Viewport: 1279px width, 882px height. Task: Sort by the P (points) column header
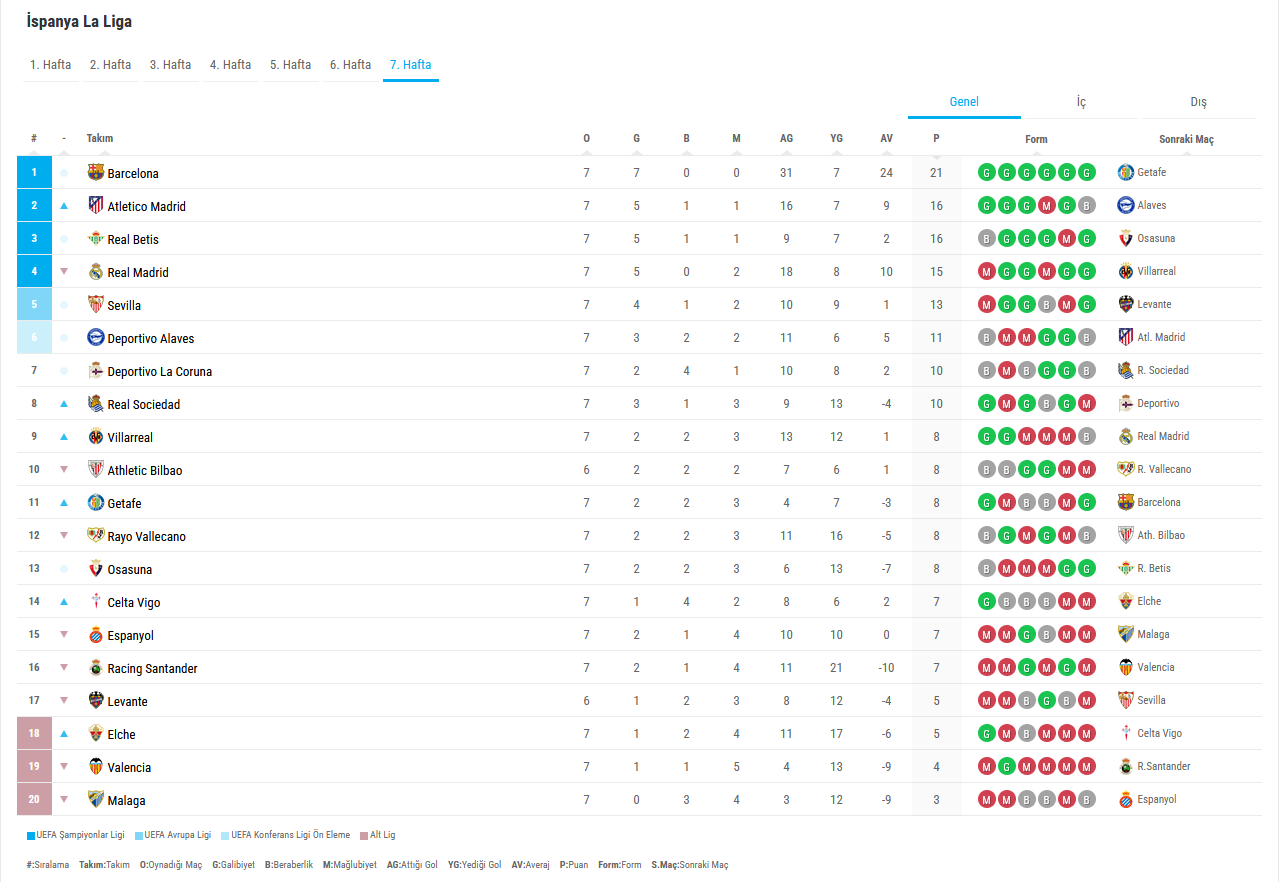pos(937,139)
